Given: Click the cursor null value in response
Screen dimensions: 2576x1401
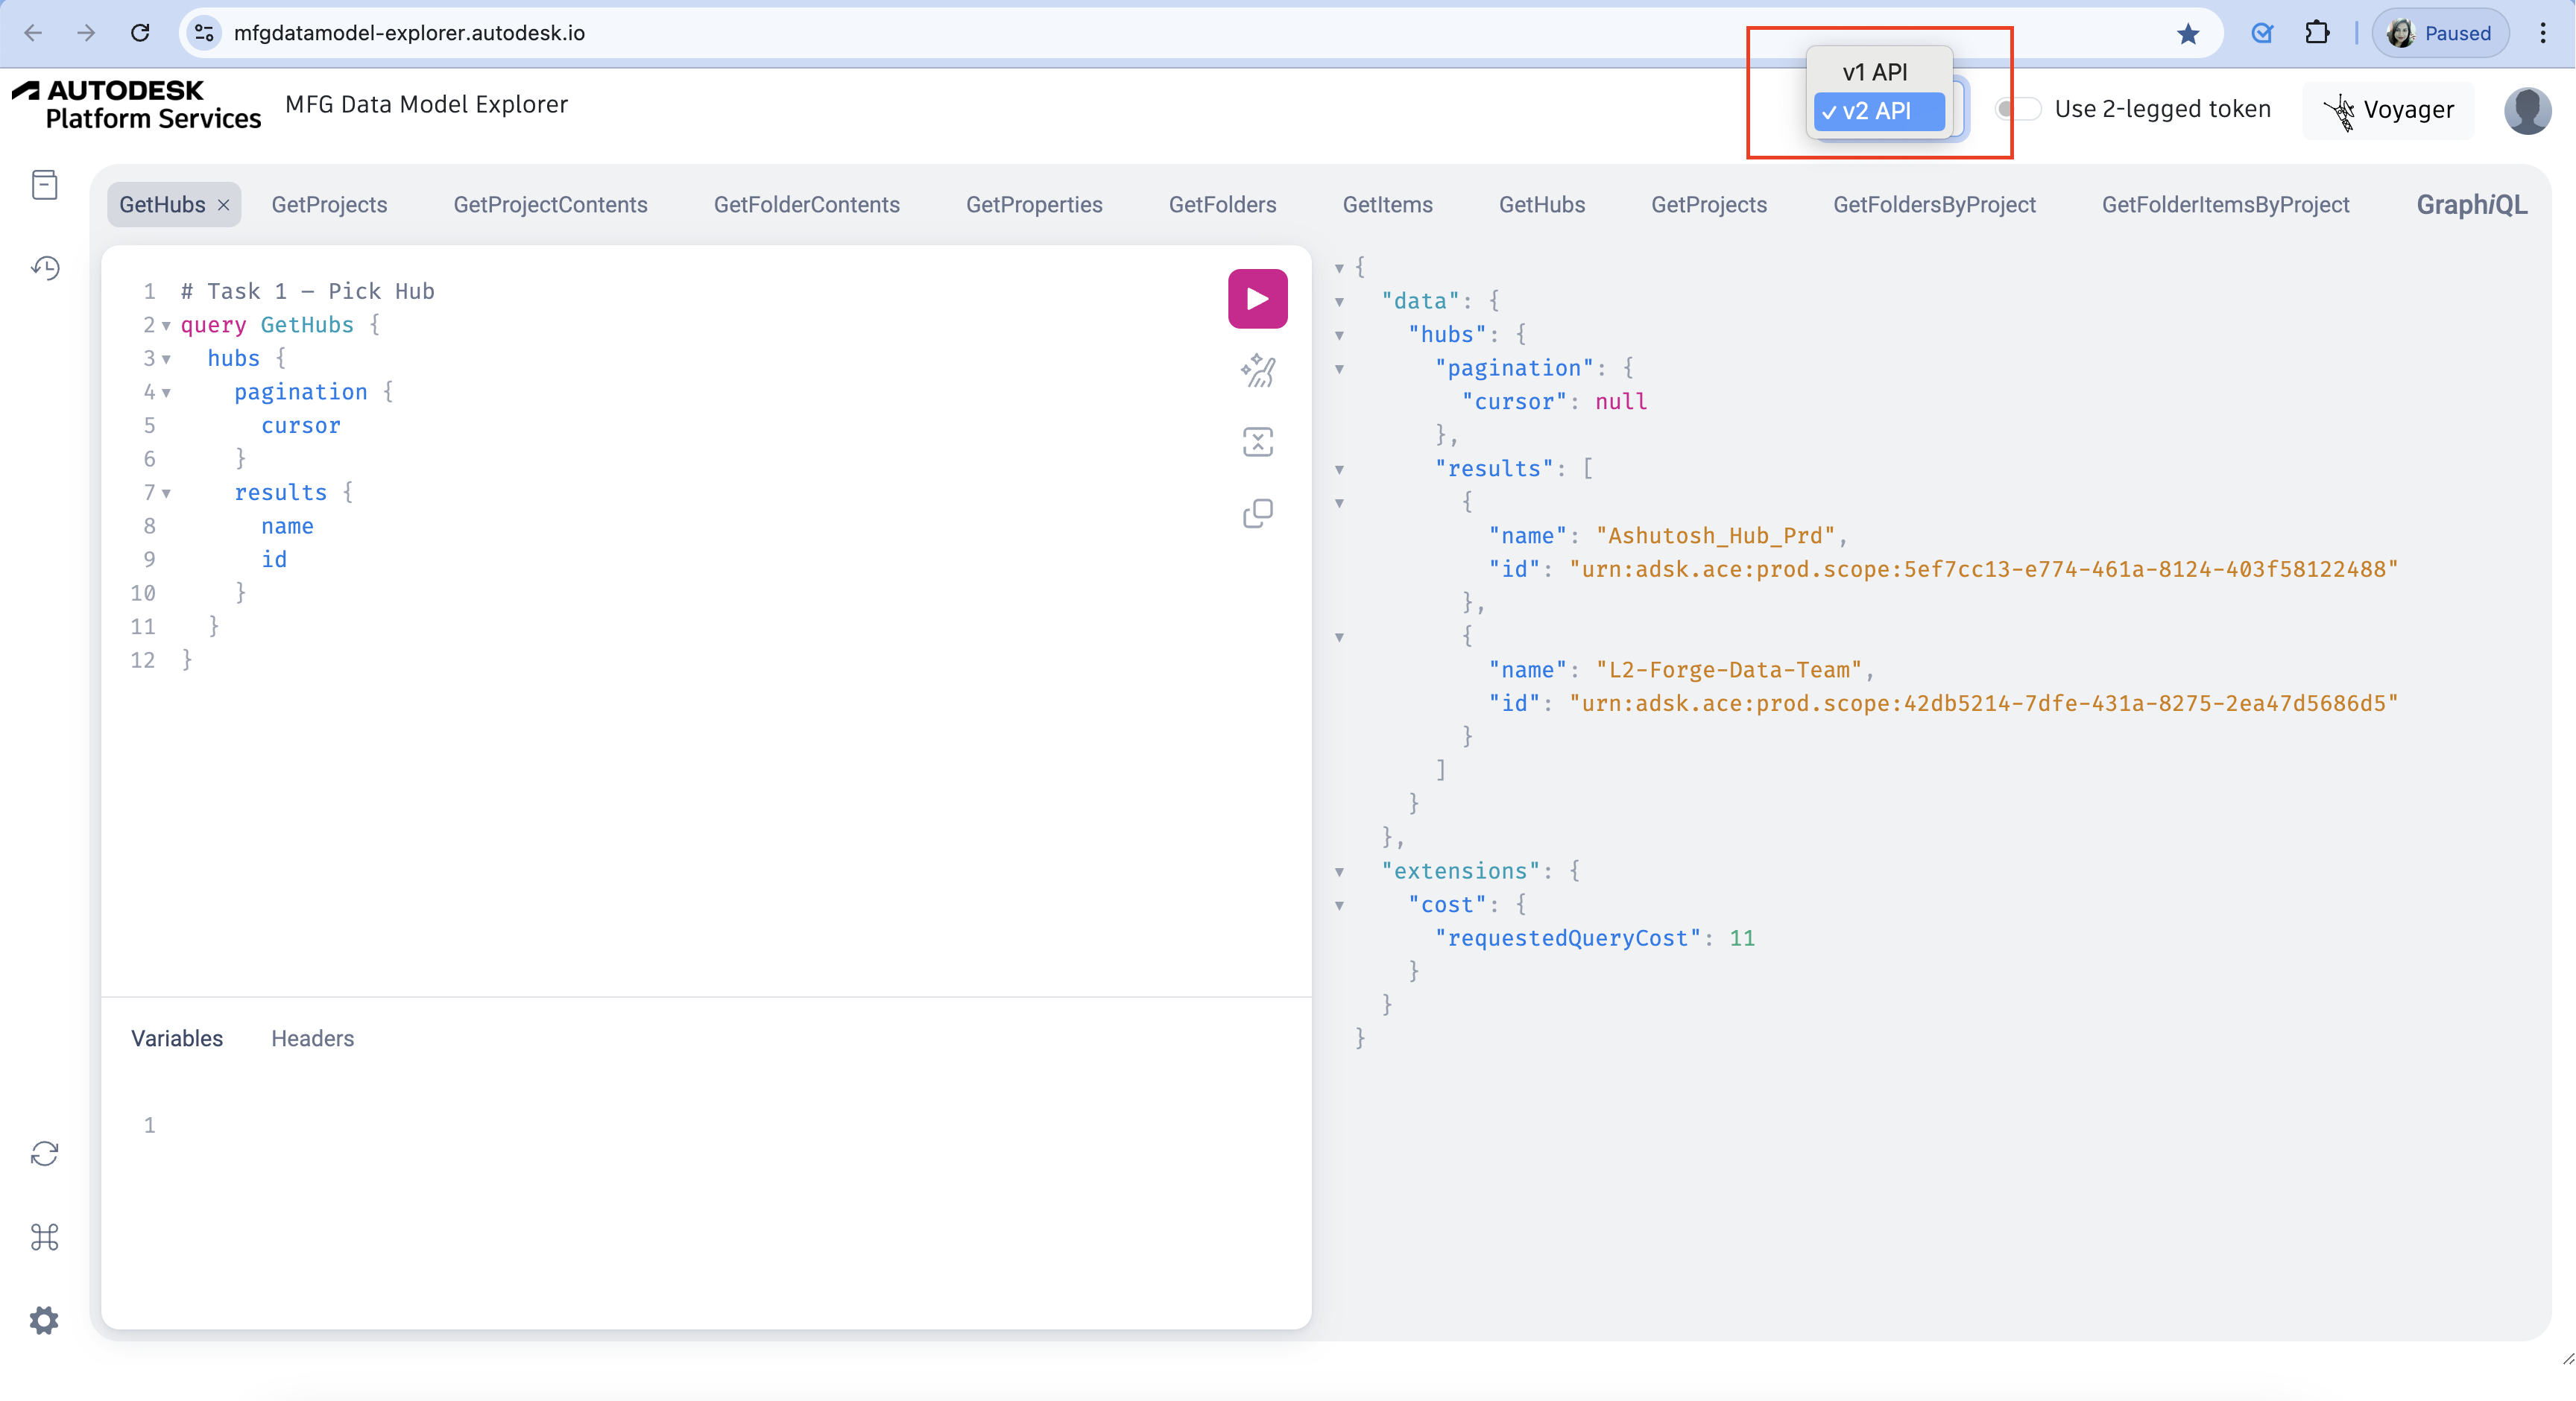Looking at the screenshot, I should click(x=1620, y=402).
